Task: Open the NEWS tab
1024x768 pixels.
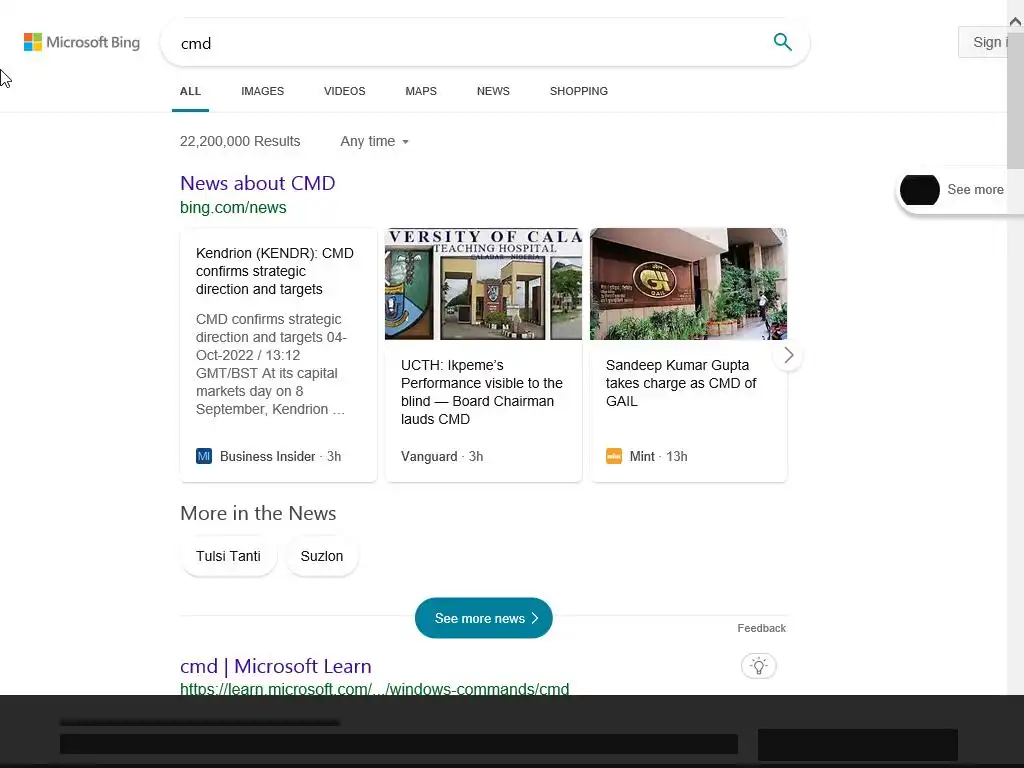Action: [x=493, y=91]
